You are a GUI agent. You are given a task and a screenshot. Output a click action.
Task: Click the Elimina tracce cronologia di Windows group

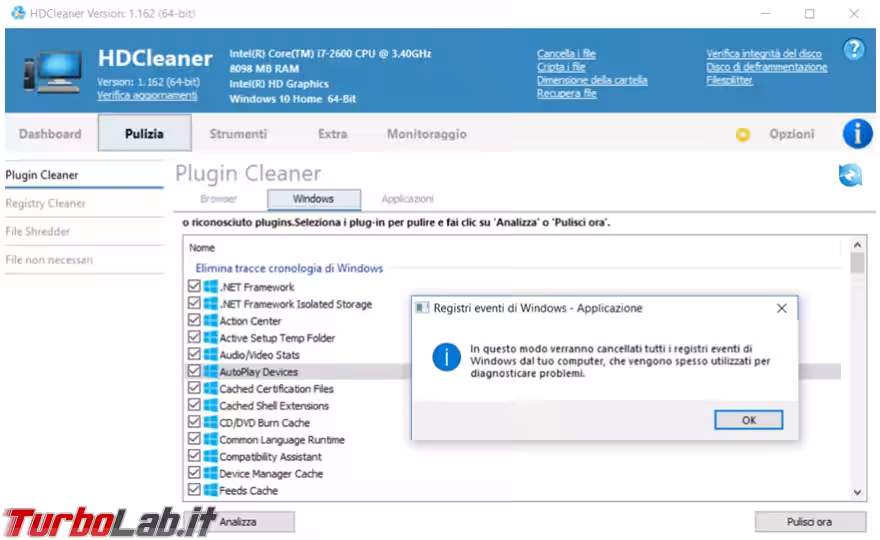click(x=289, y=268)
